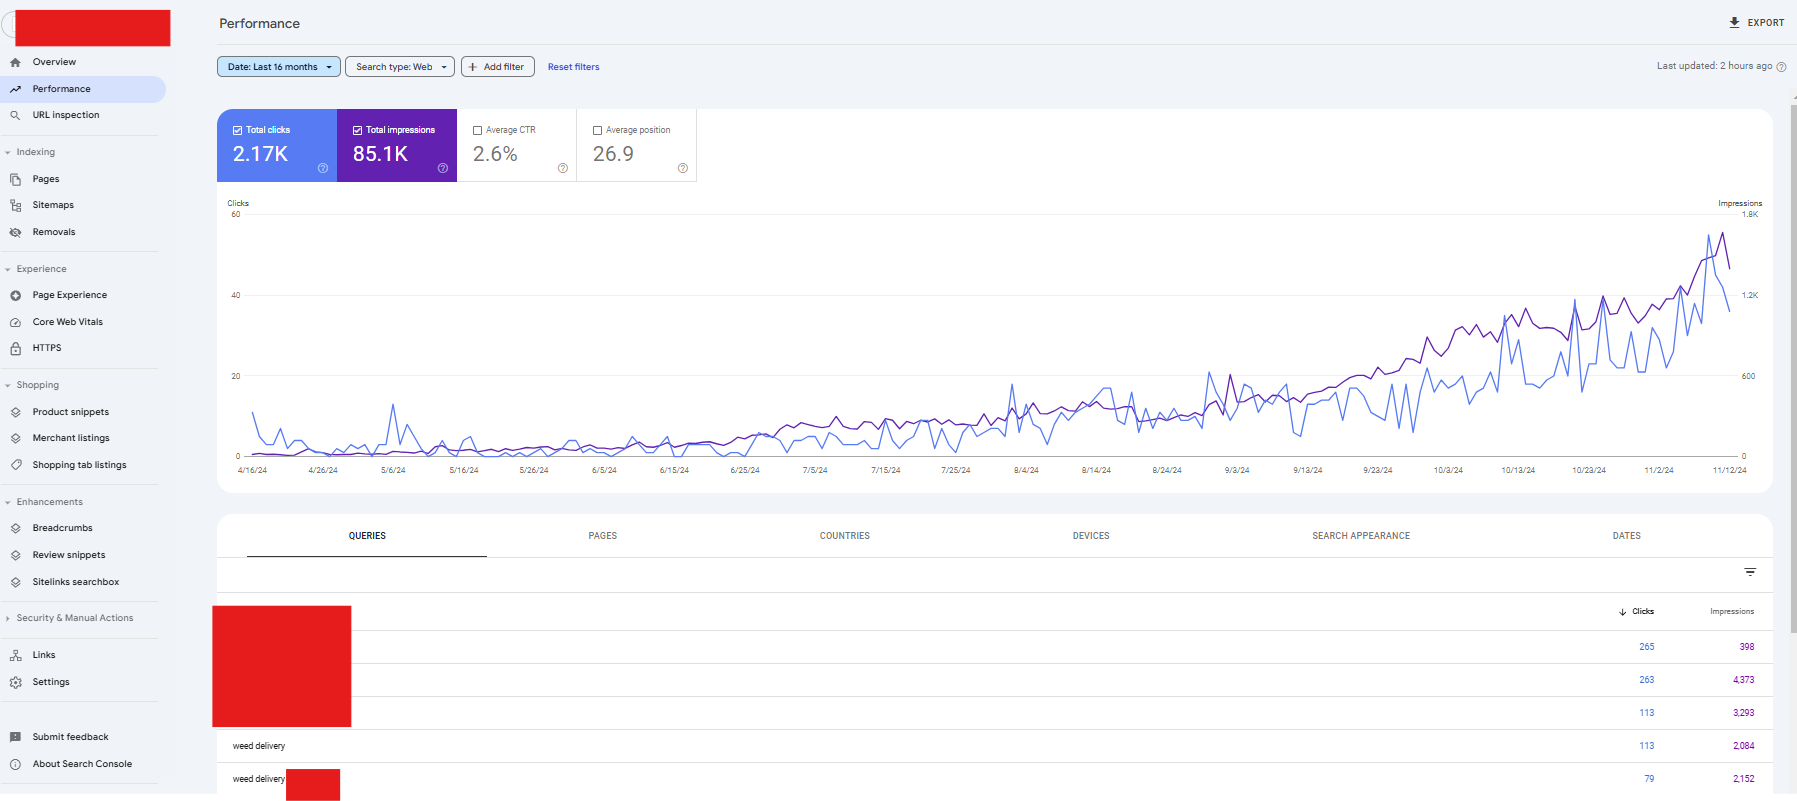This screenshot has height=801, width=1797.
Task: Collapse the Enhancements section
Action: (8, 502)
